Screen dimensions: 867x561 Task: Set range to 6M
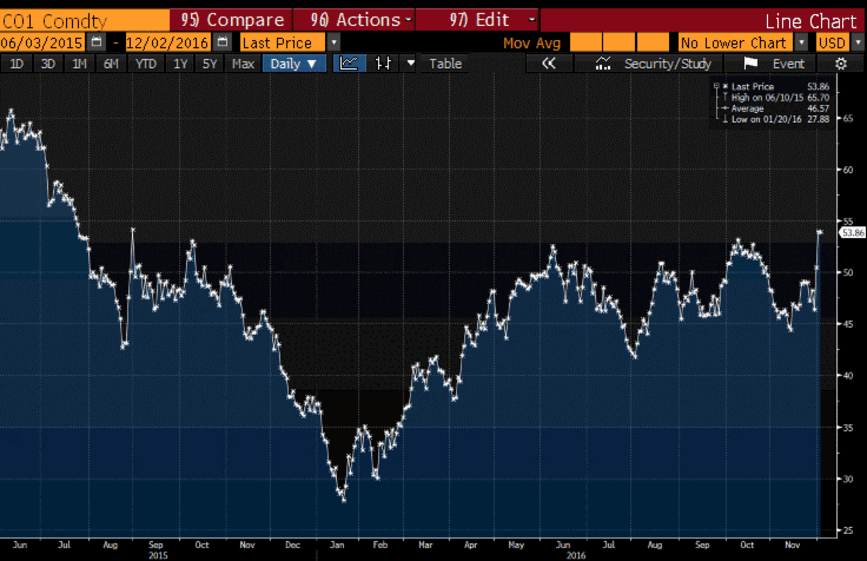point(111,64)
